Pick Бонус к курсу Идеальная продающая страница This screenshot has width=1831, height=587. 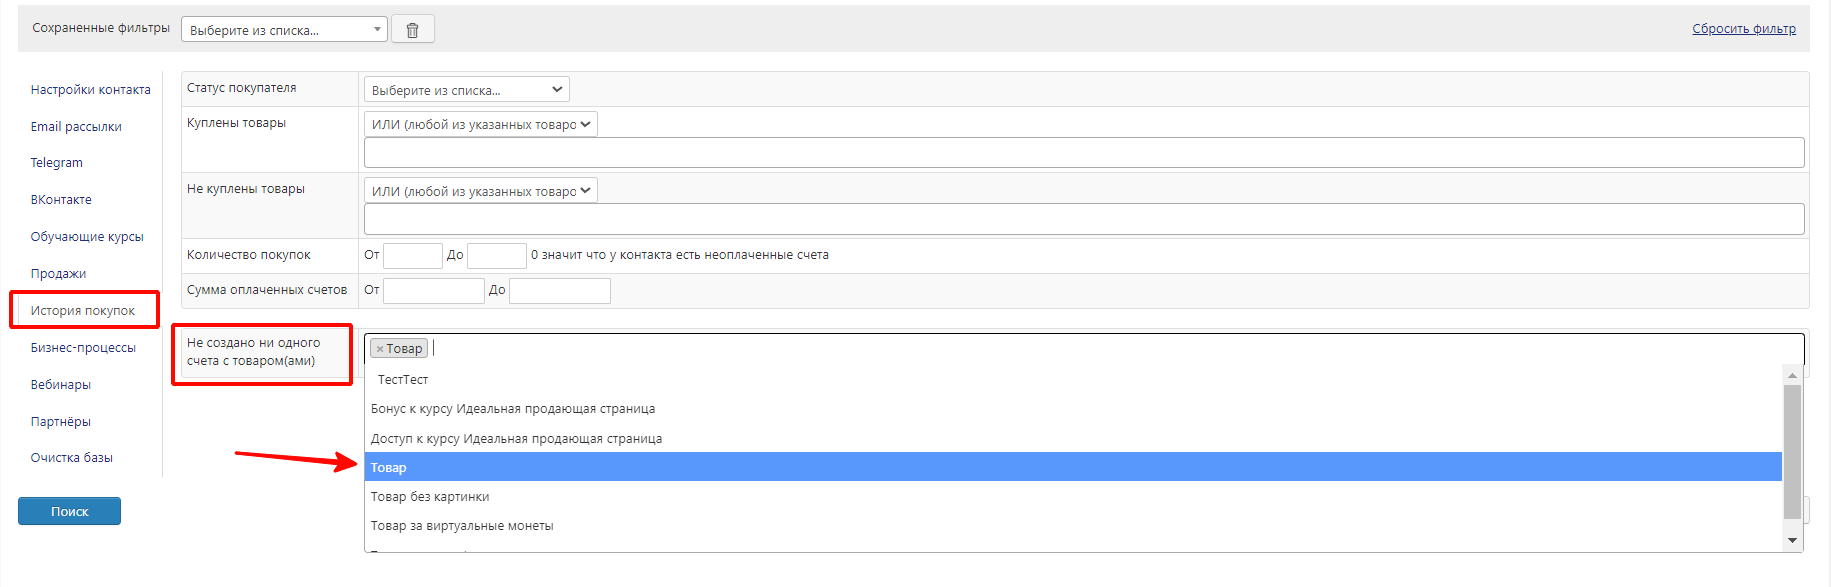(x=513, y=409)
